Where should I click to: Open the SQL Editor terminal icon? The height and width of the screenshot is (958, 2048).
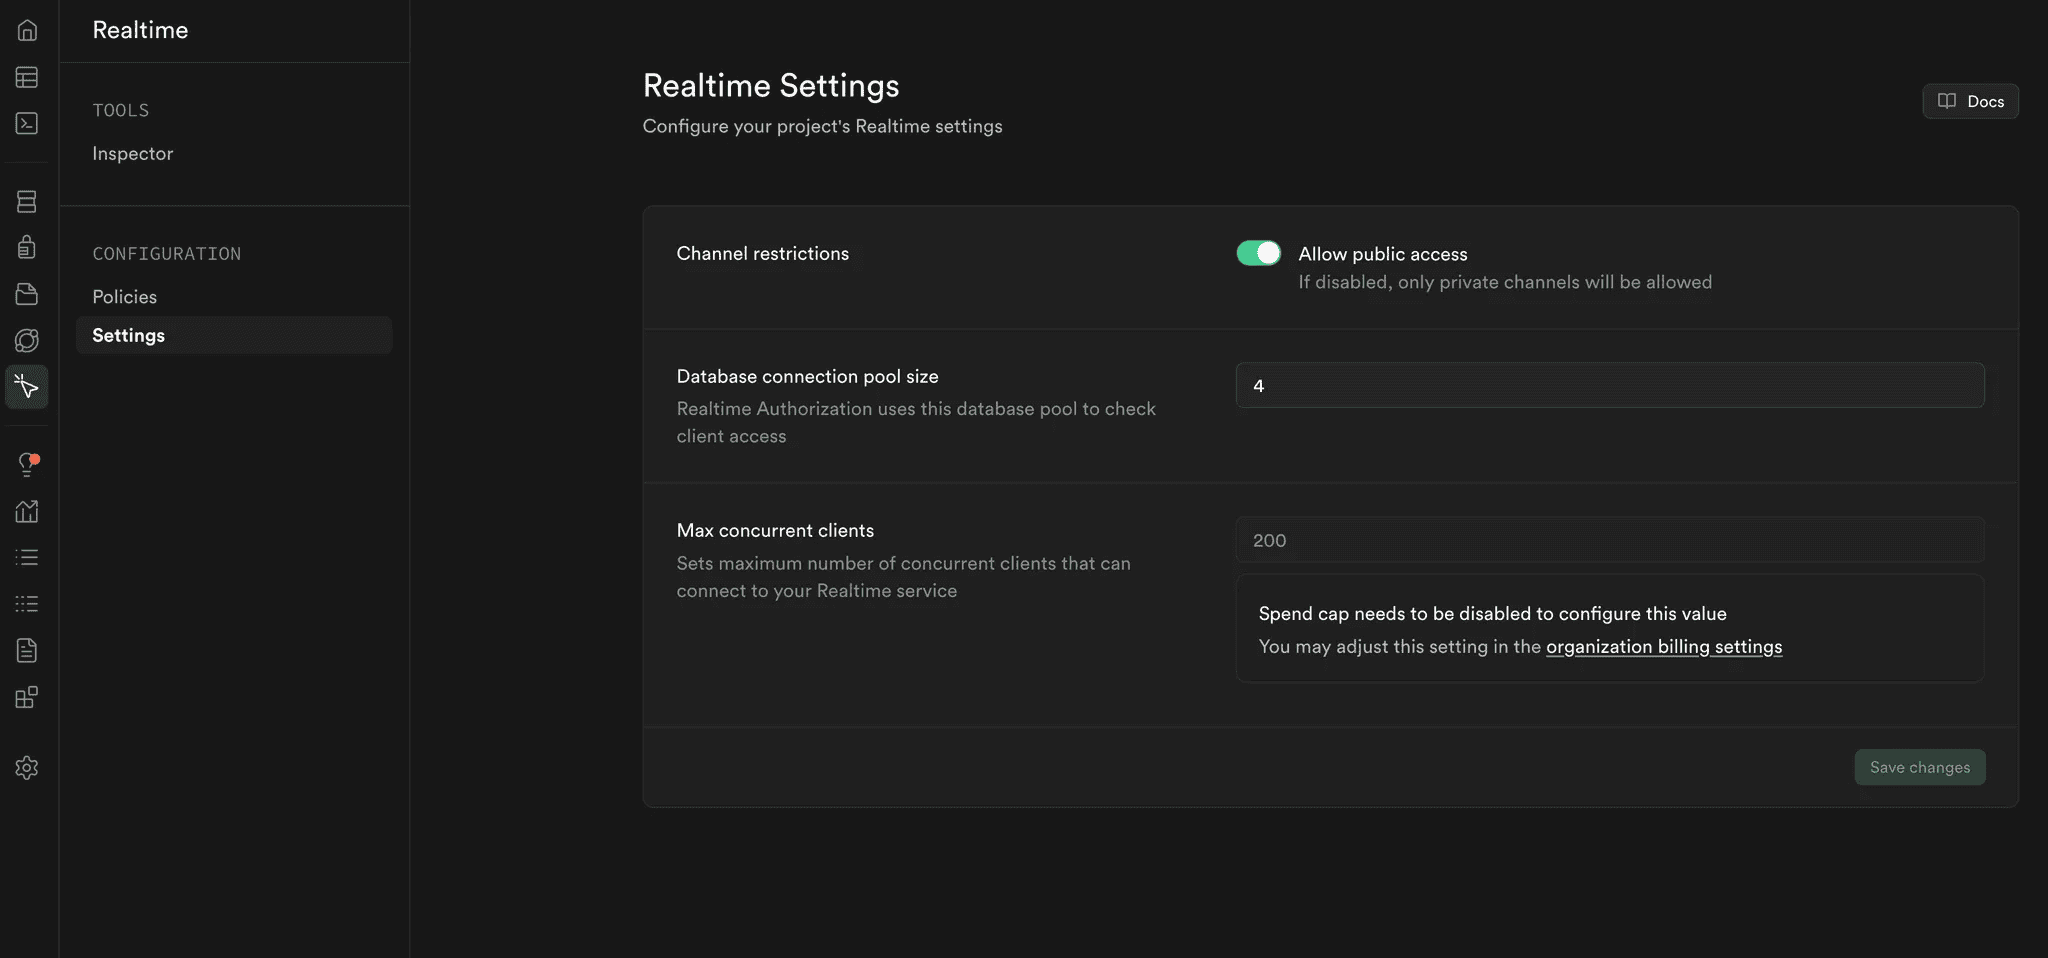click(27, 123)
